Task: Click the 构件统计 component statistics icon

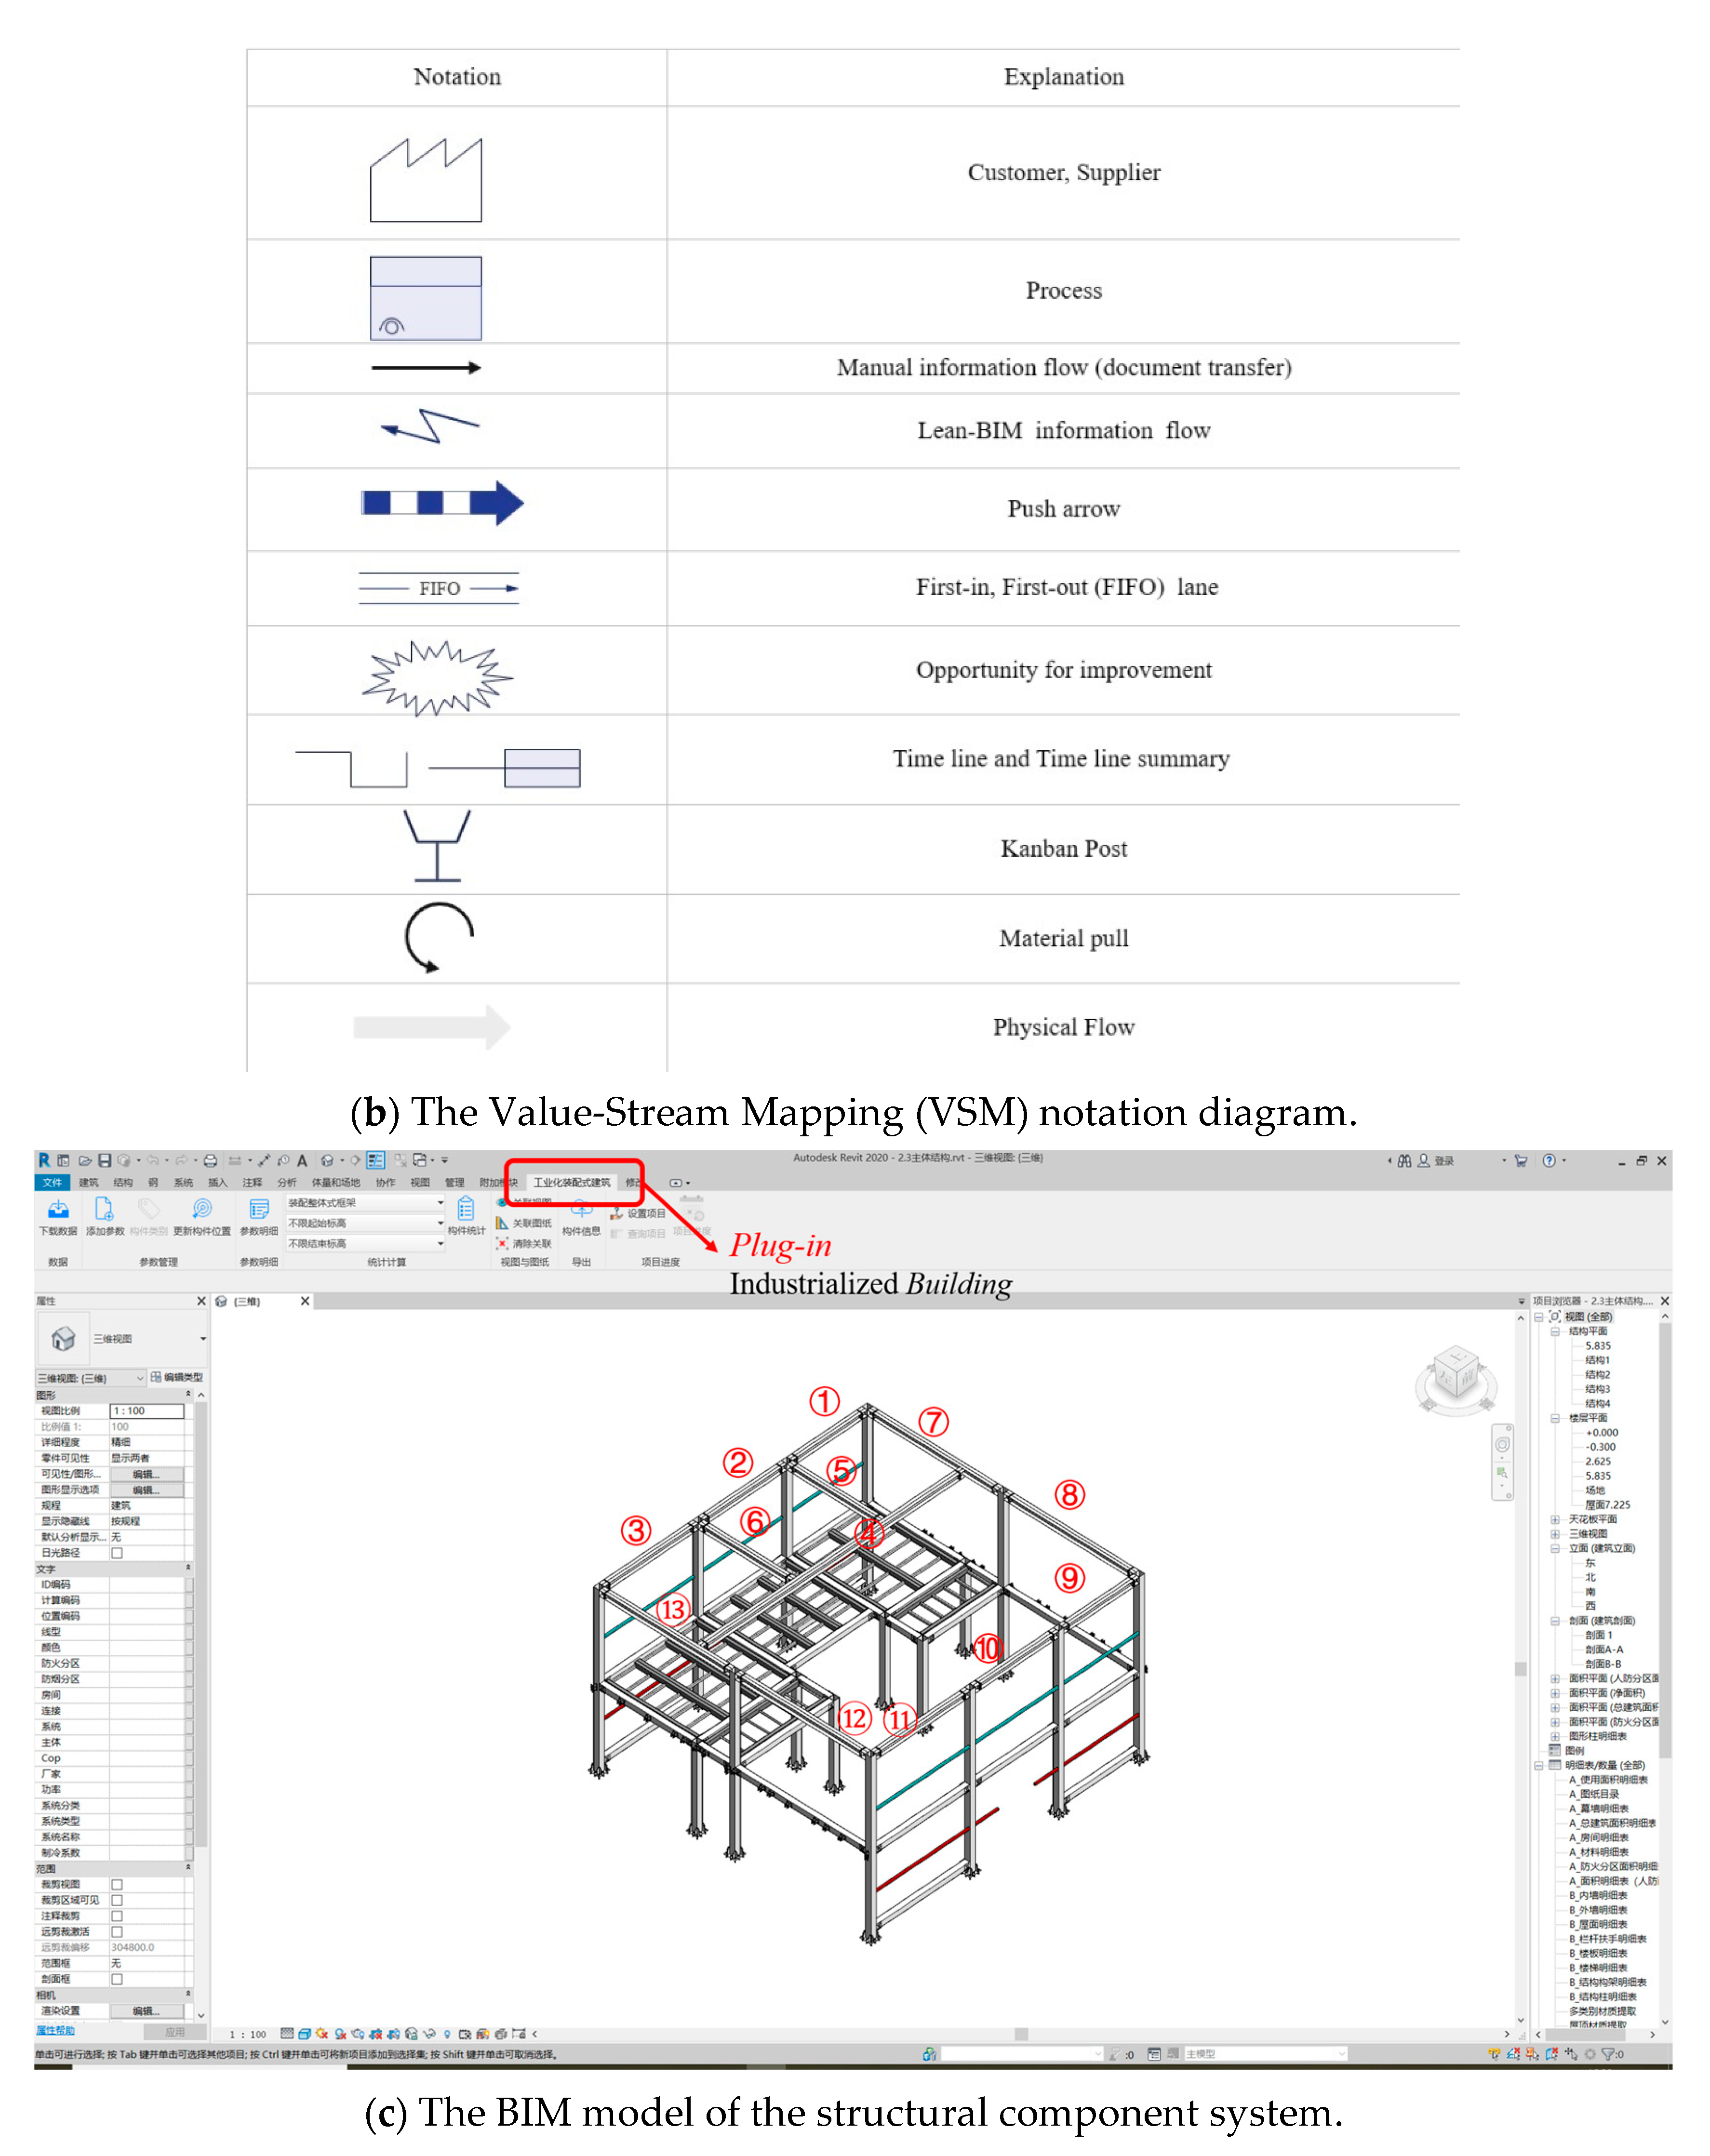Action: click(x=466, y=1209)
